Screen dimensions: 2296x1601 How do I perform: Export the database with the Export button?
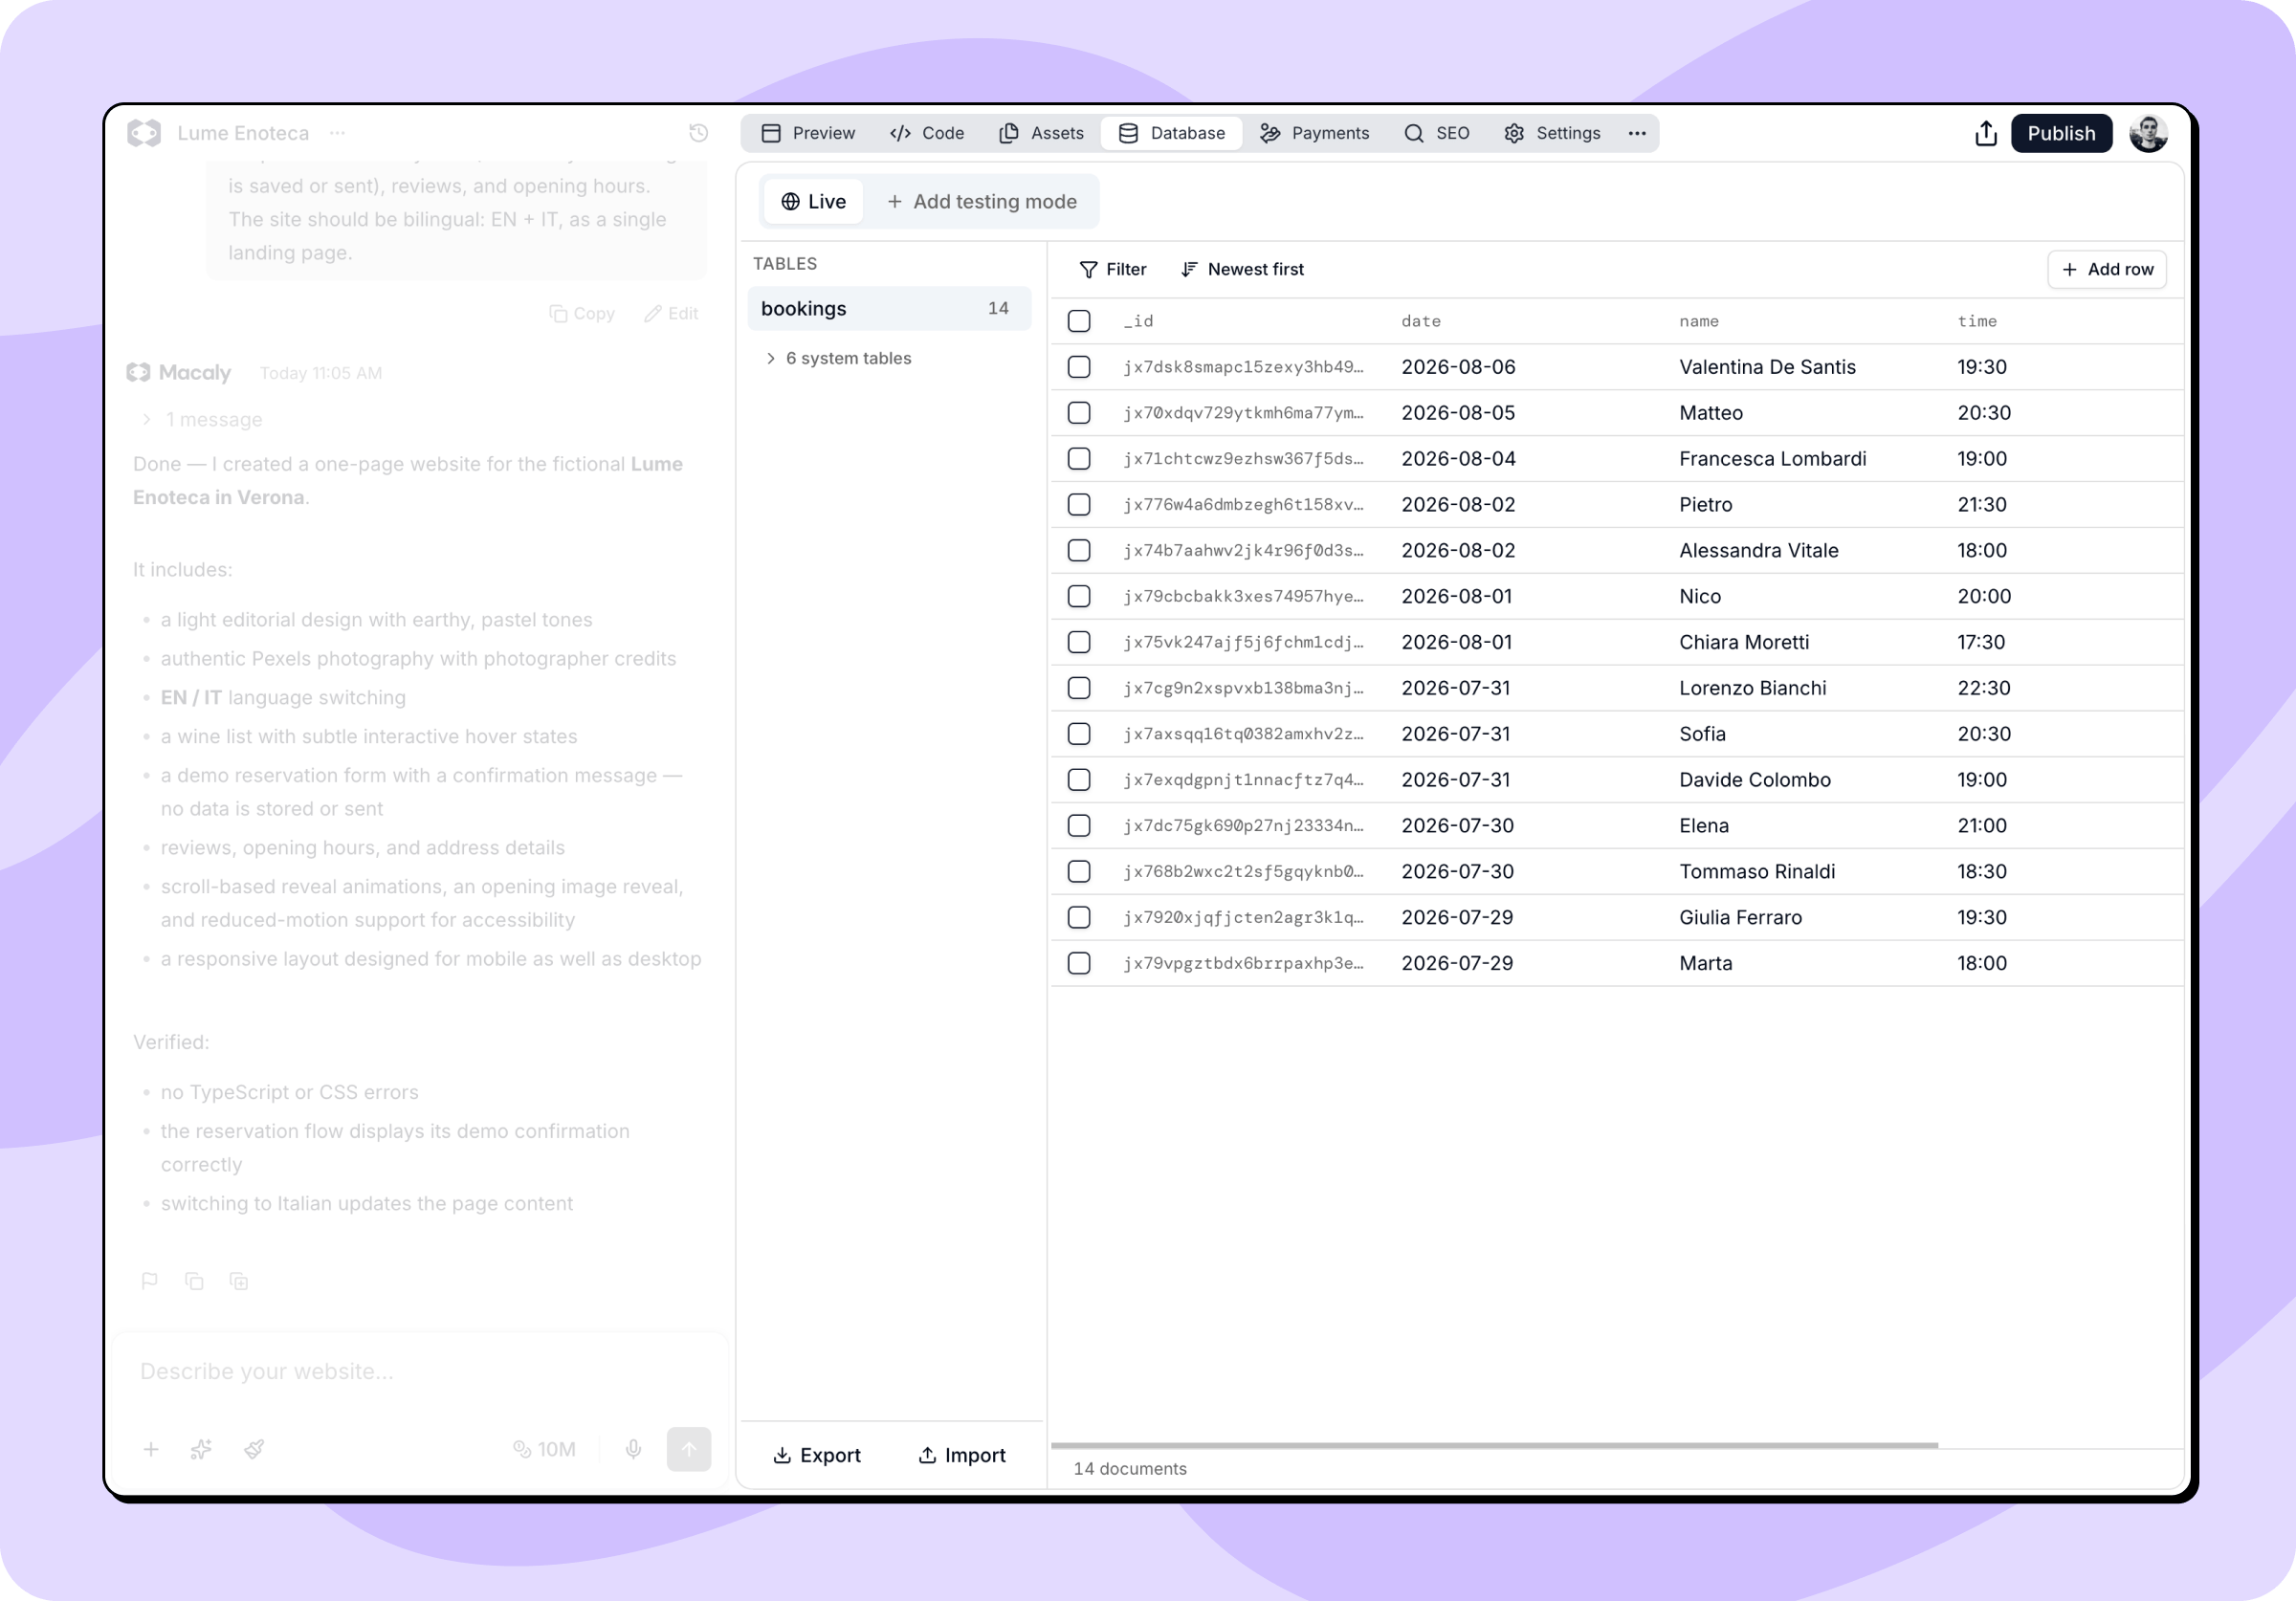[x=817, y=1455]
